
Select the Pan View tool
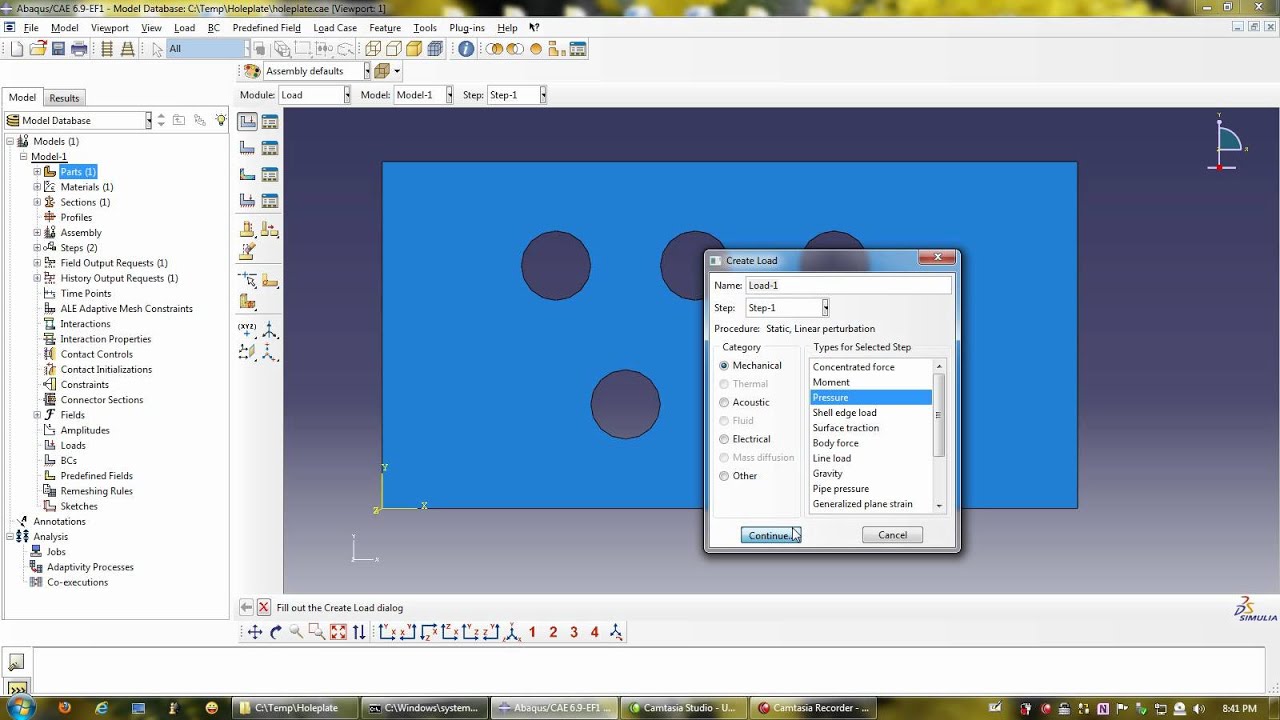tap(255, 632)
